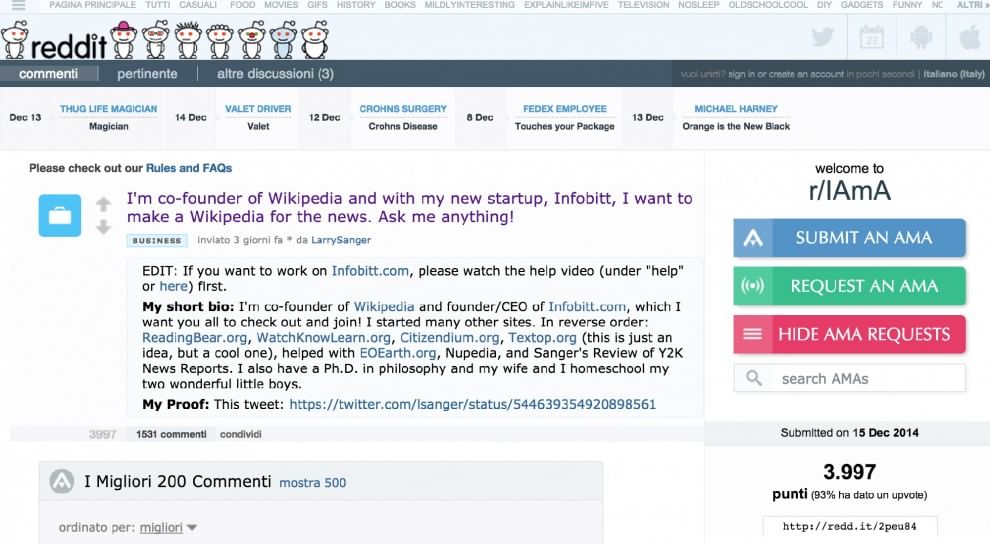Open TUTTI in top bar
Image resolution: width=990 pixels, height=545 pixels.
158,5
